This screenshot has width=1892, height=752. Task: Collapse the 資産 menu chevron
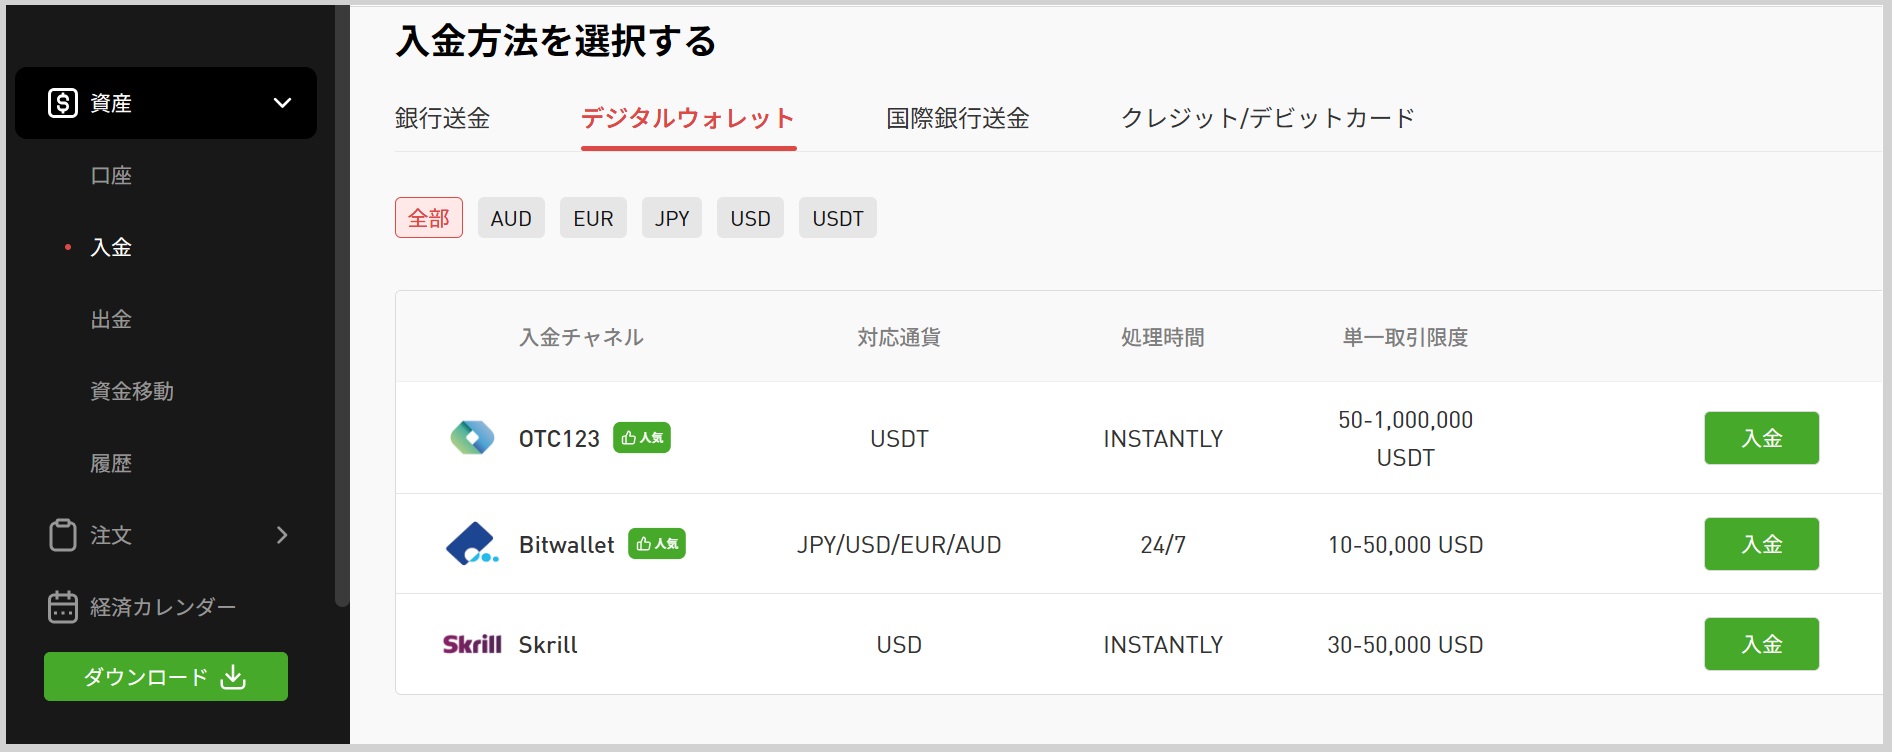tap(283, 103)
